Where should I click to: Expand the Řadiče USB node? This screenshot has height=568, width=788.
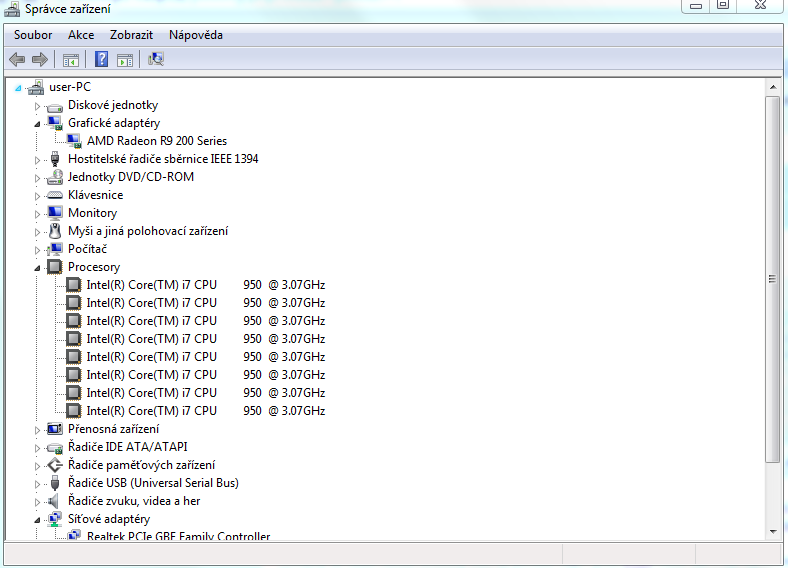pos(37,484)
